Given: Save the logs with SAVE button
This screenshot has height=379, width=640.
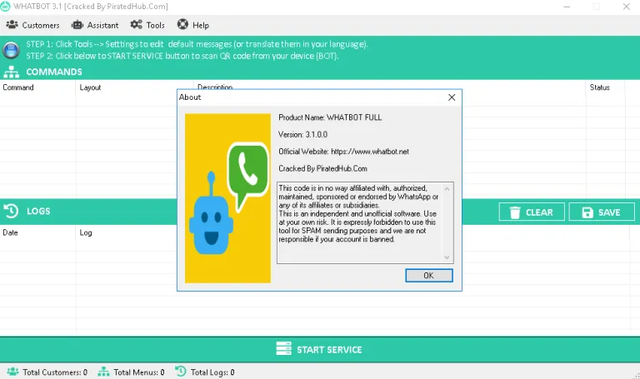Looking at the screenshot, I should pos(602,212).
